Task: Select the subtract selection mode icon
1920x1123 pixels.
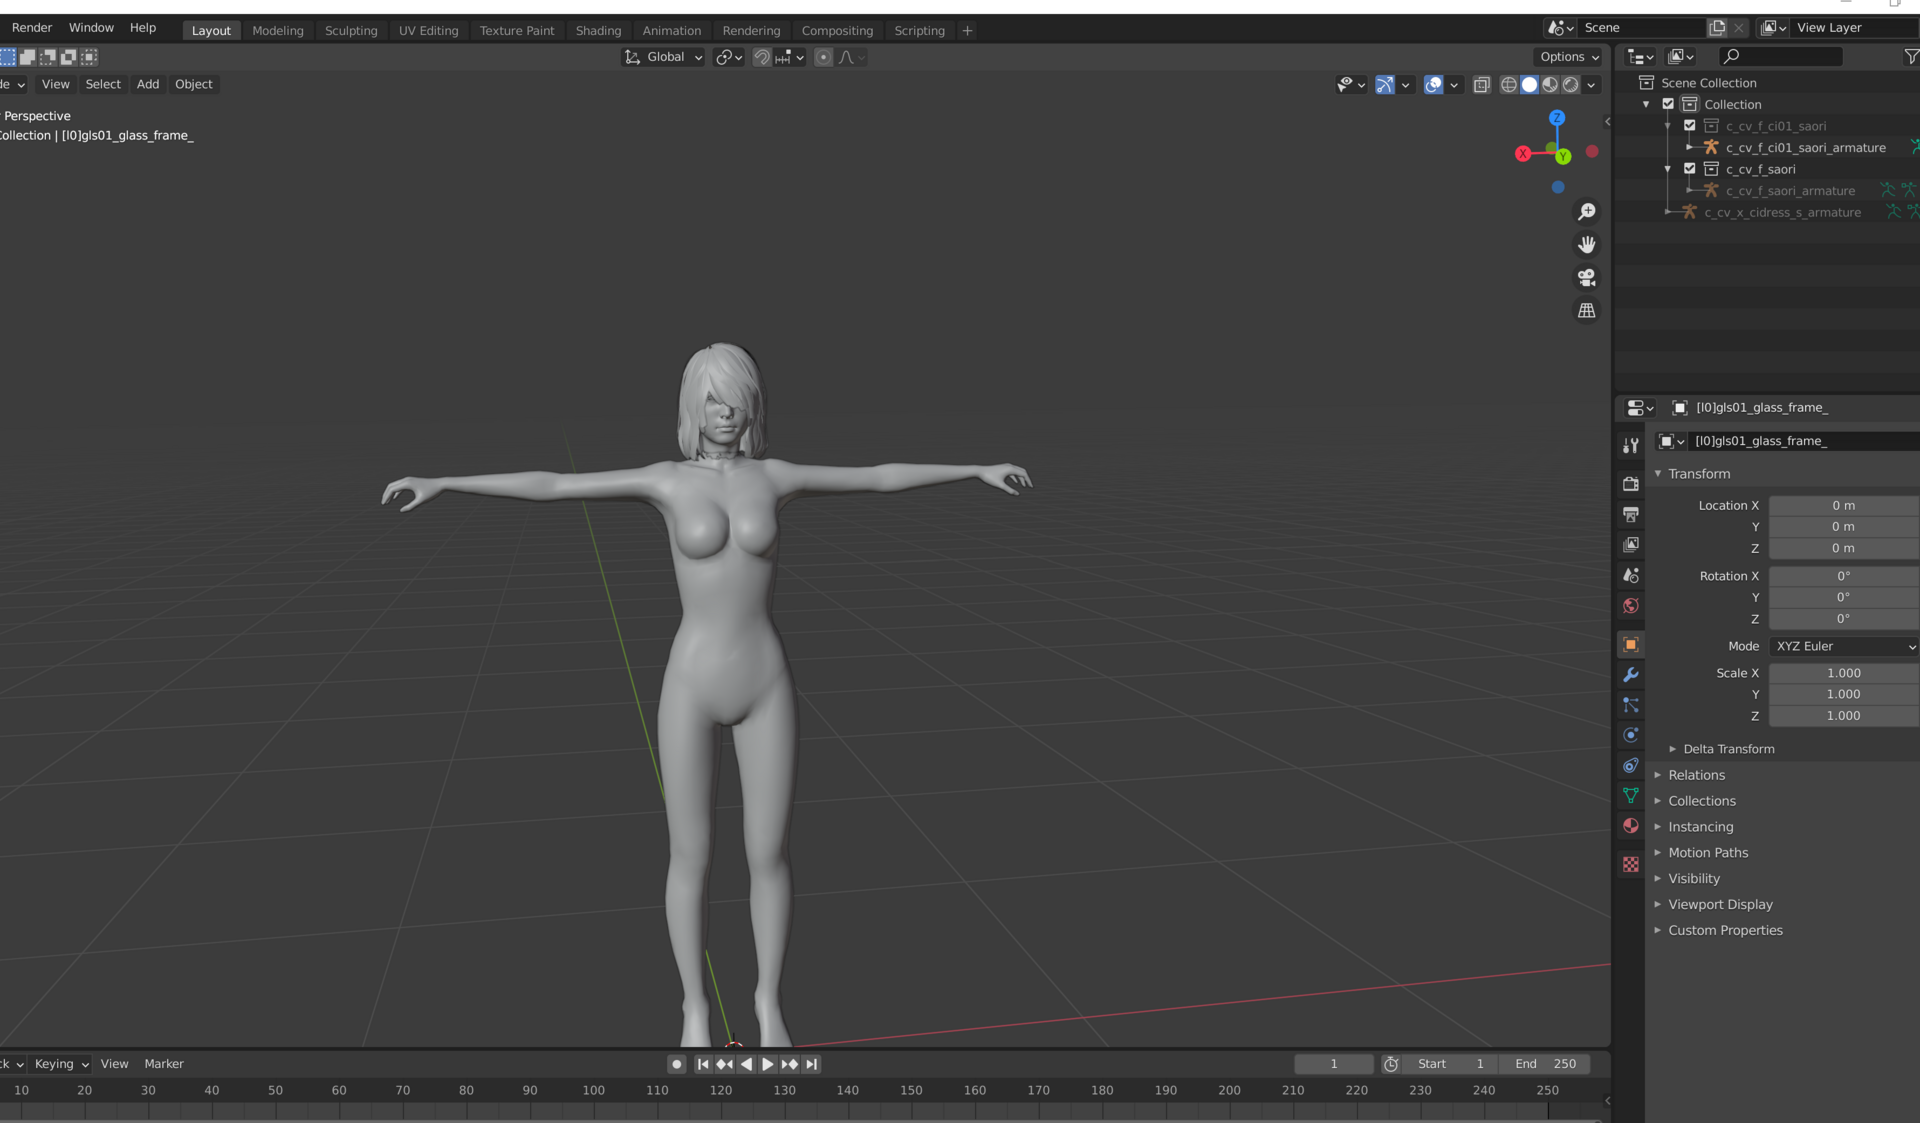Action: point(48,57)
